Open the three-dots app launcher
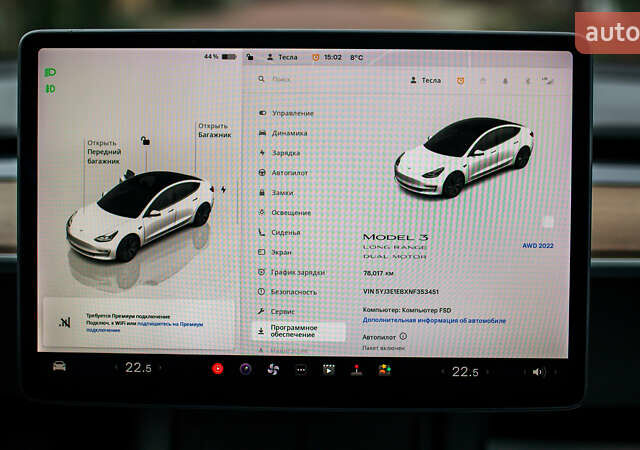The image size is (640, 450). click(x=301, y=369)
